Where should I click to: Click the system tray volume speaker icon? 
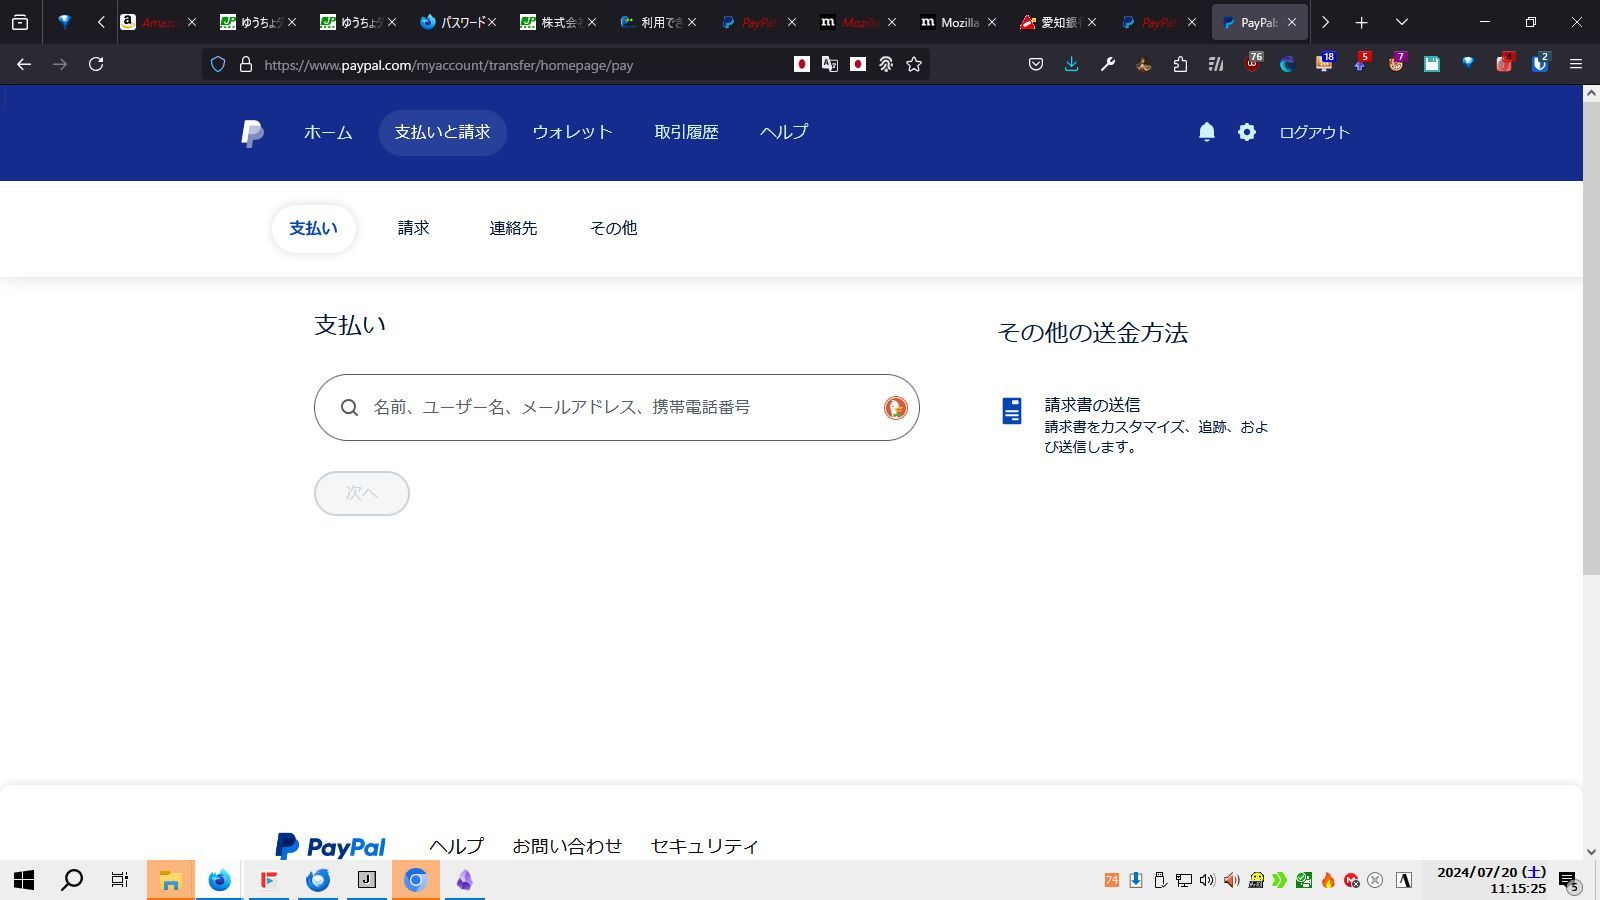click(x=1208, y=880)
